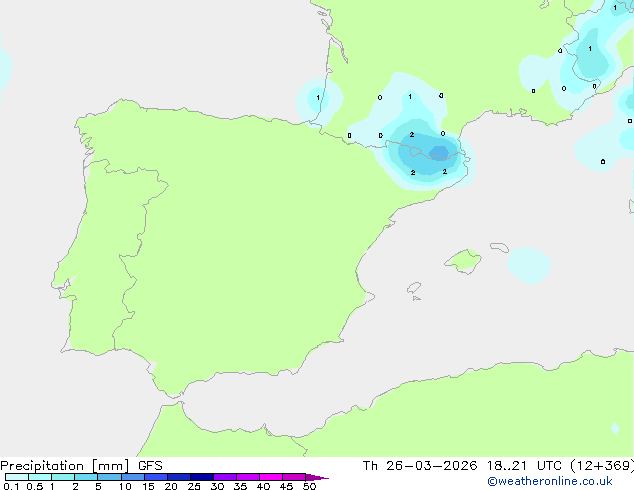Click the '50' legend scale label
The image size is (634, 490).
pyautogui.click(x=309, y=486)
